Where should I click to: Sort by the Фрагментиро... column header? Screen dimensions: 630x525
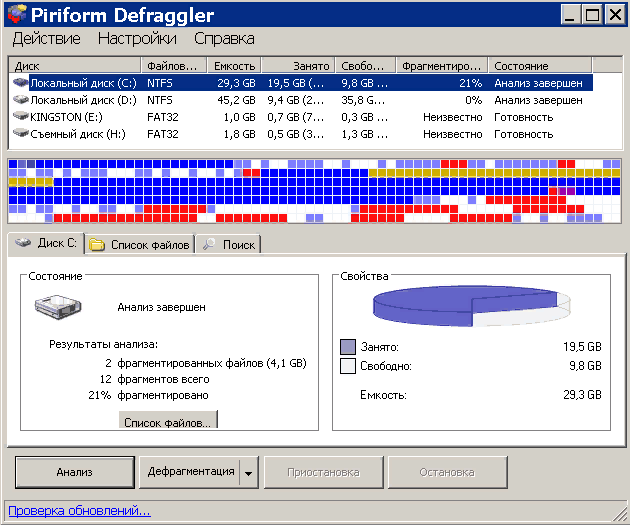click(x=442, y=65)
